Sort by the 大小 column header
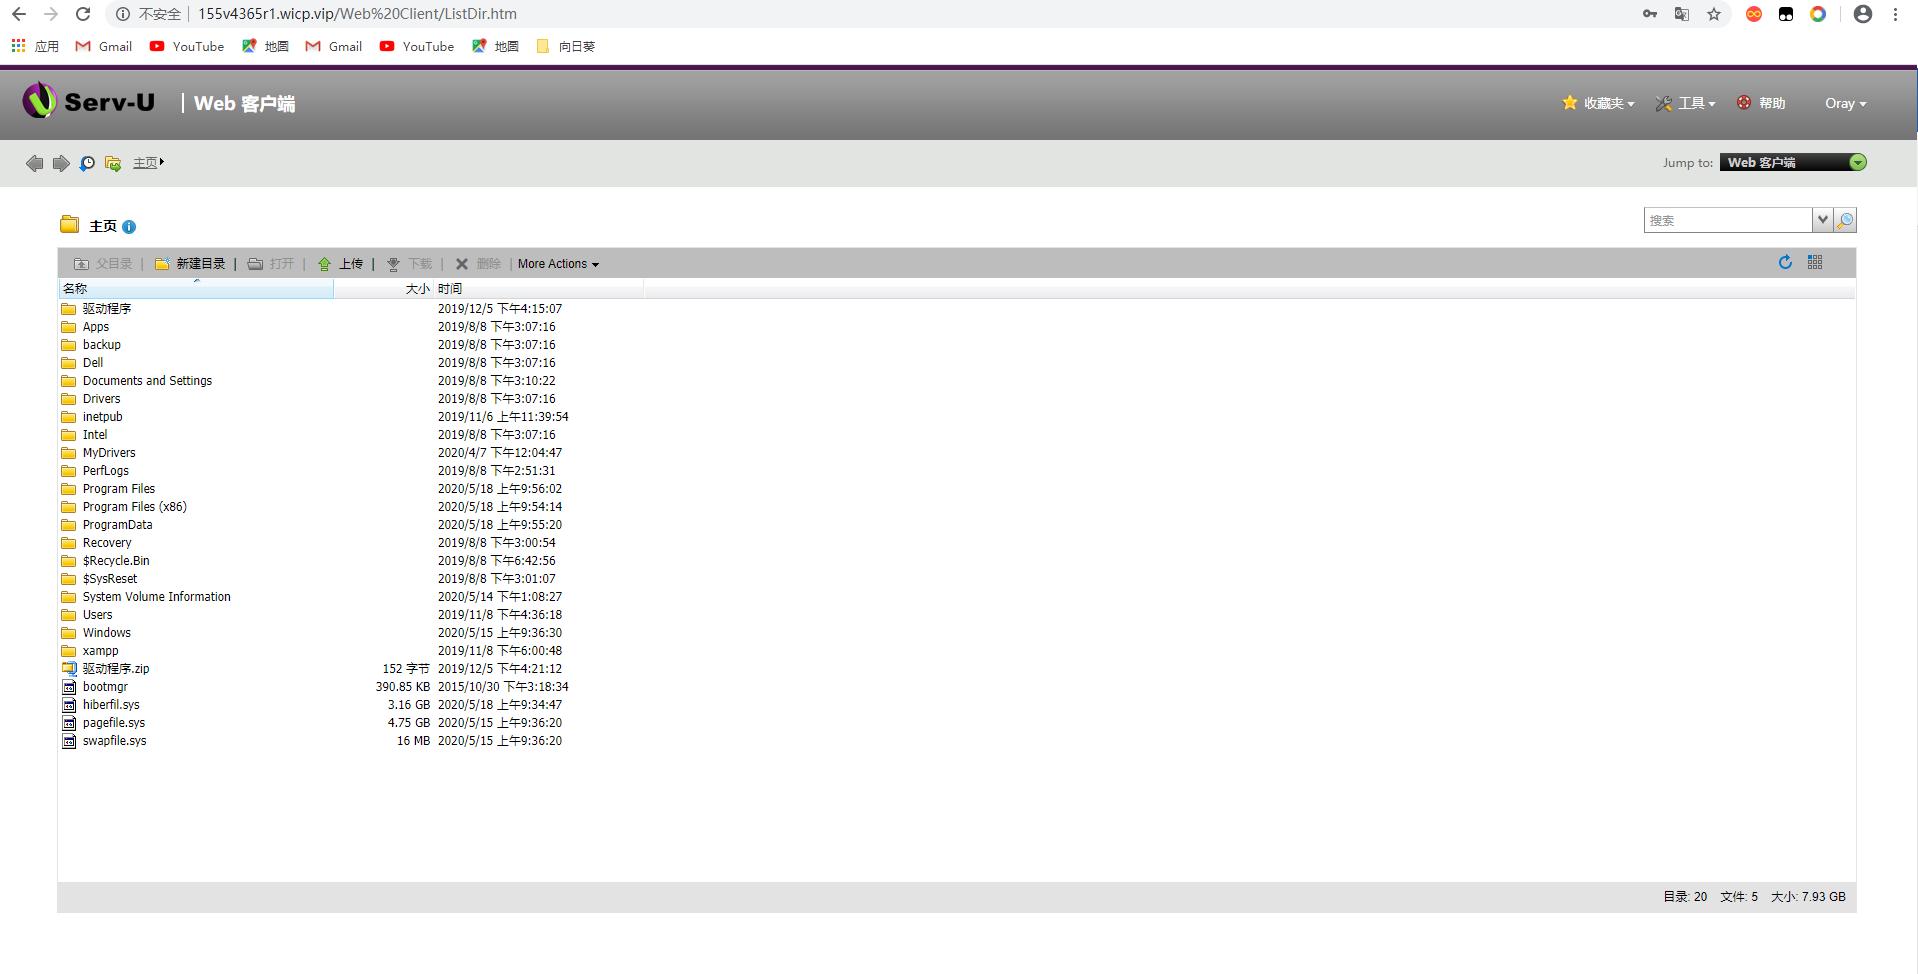 (384, 289)
